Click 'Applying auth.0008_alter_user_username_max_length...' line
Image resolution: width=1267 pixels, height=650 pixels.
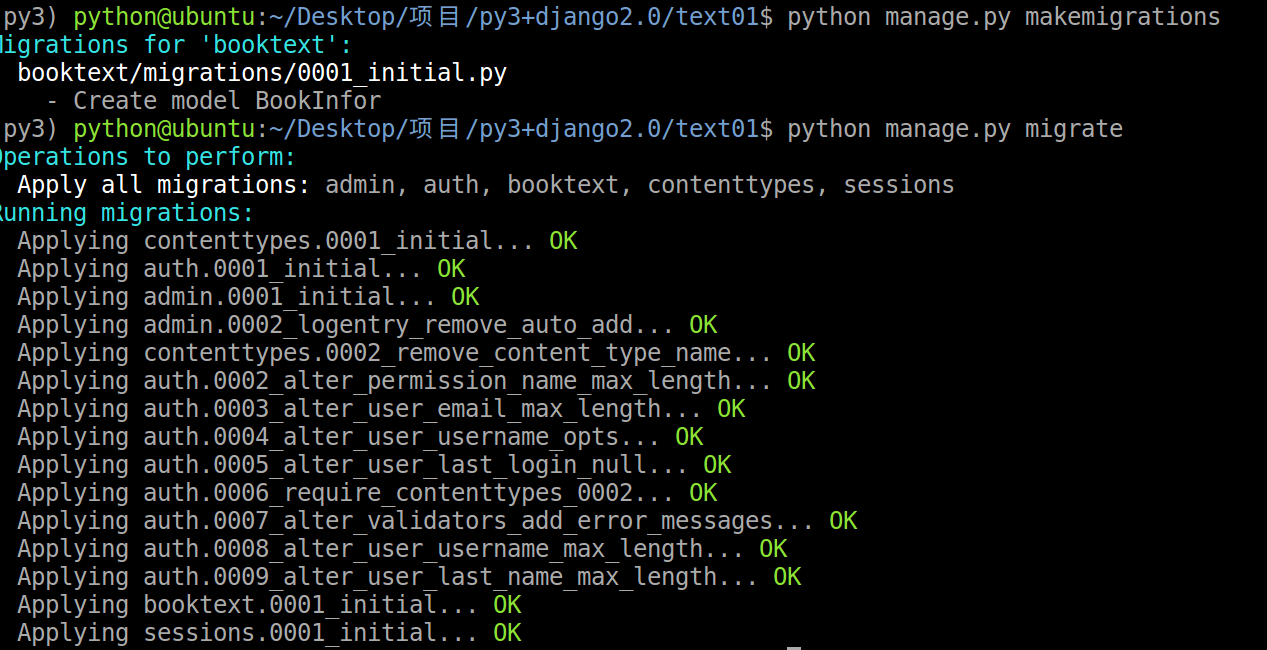pos(381,549)
